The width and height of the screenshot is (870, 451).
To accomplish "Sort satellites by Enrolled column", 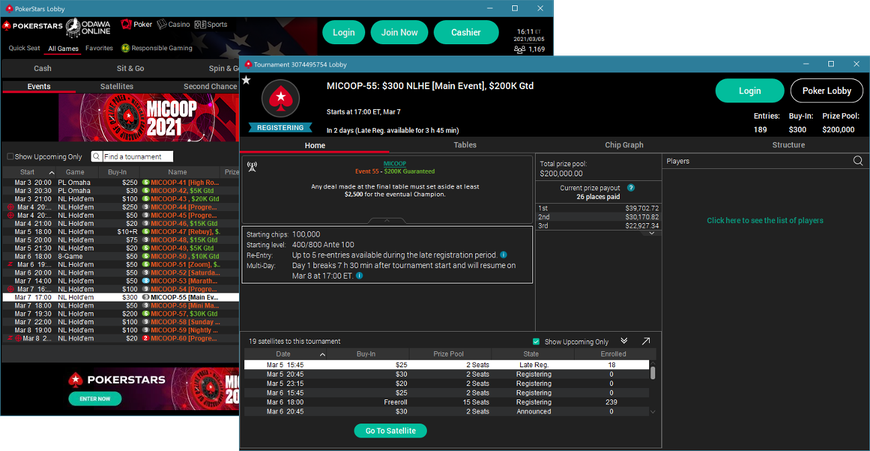I will tap(613, 354).
